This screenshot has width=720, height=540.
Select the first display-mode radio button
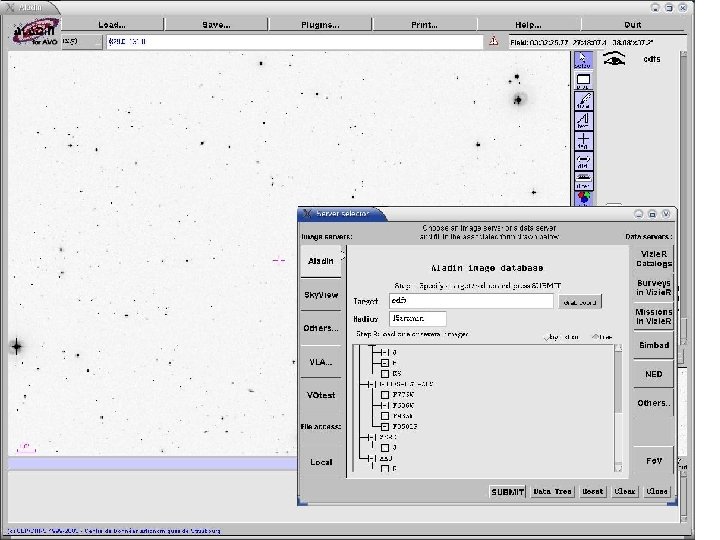click(x=547, y=338)
